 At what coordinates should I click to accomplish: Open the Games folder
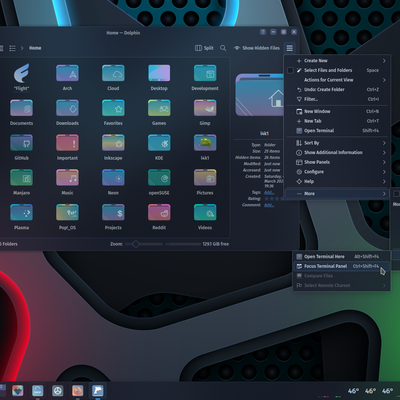[x=159, y=112]
